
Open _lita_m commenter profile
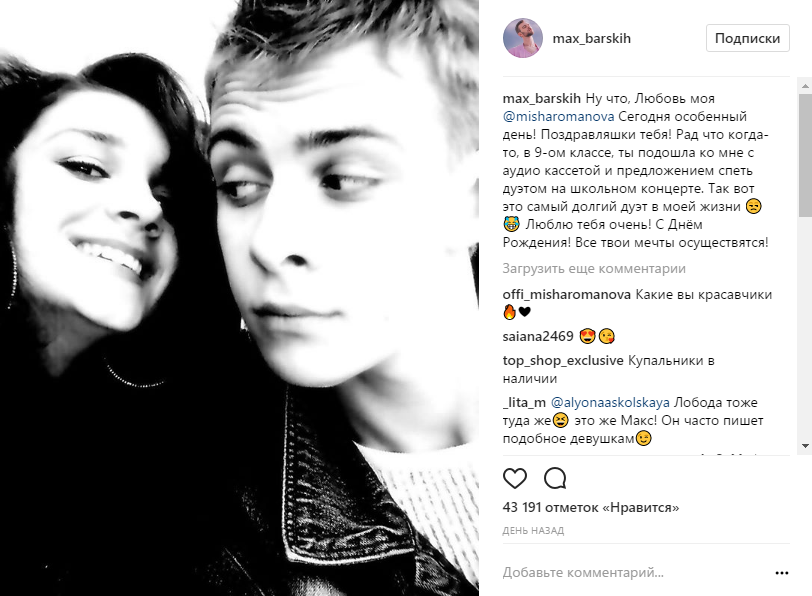(x=524, y=402)
